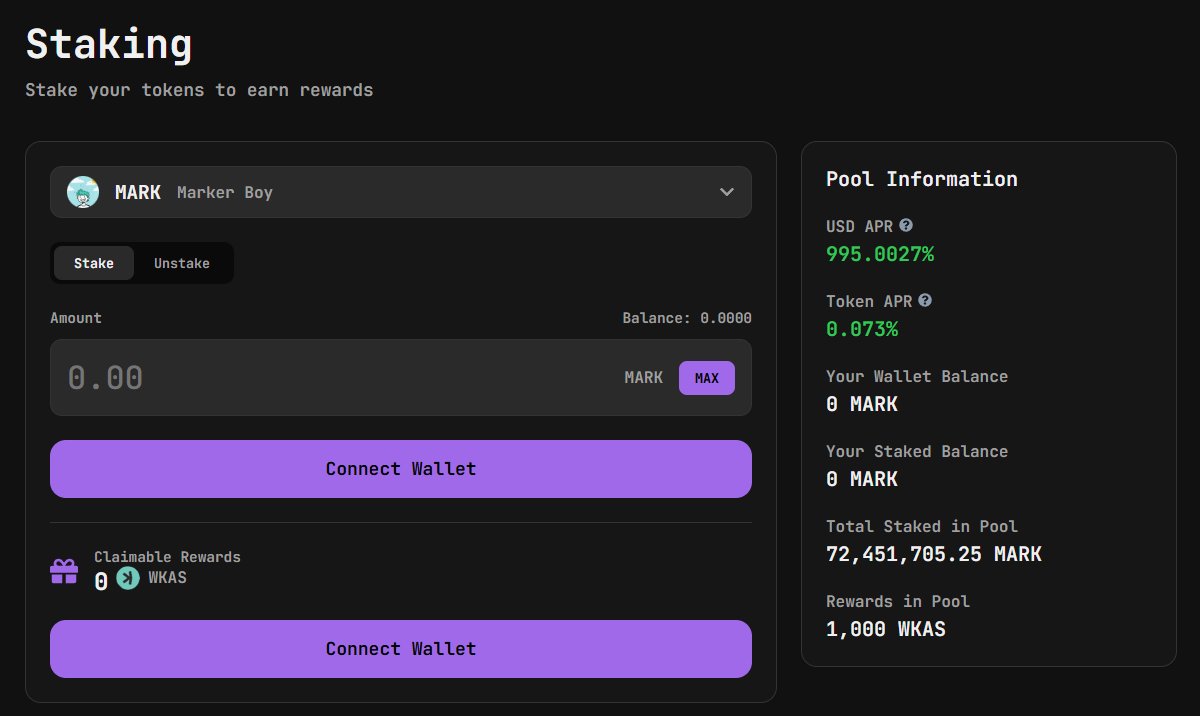The width and height of the screenshot is (1200, 716).
Task: Switch to the Unstake tab
Action: (x=182, y=263)
